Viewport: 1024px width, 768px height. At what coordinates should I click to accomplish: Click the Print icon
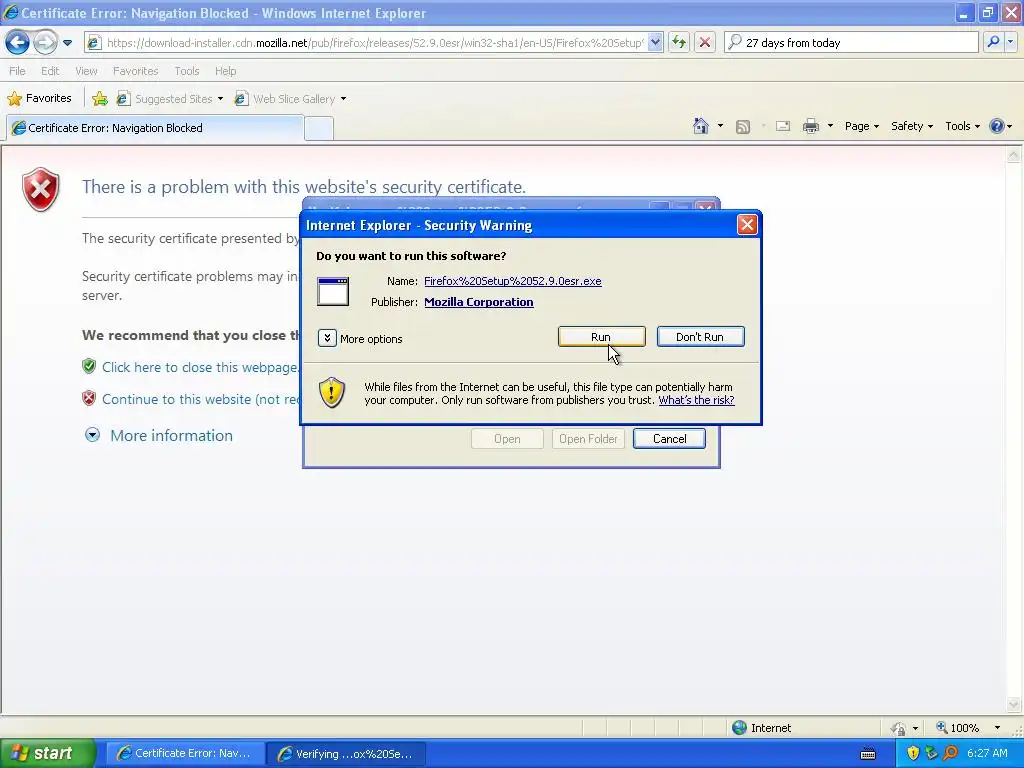pos(810,126)
